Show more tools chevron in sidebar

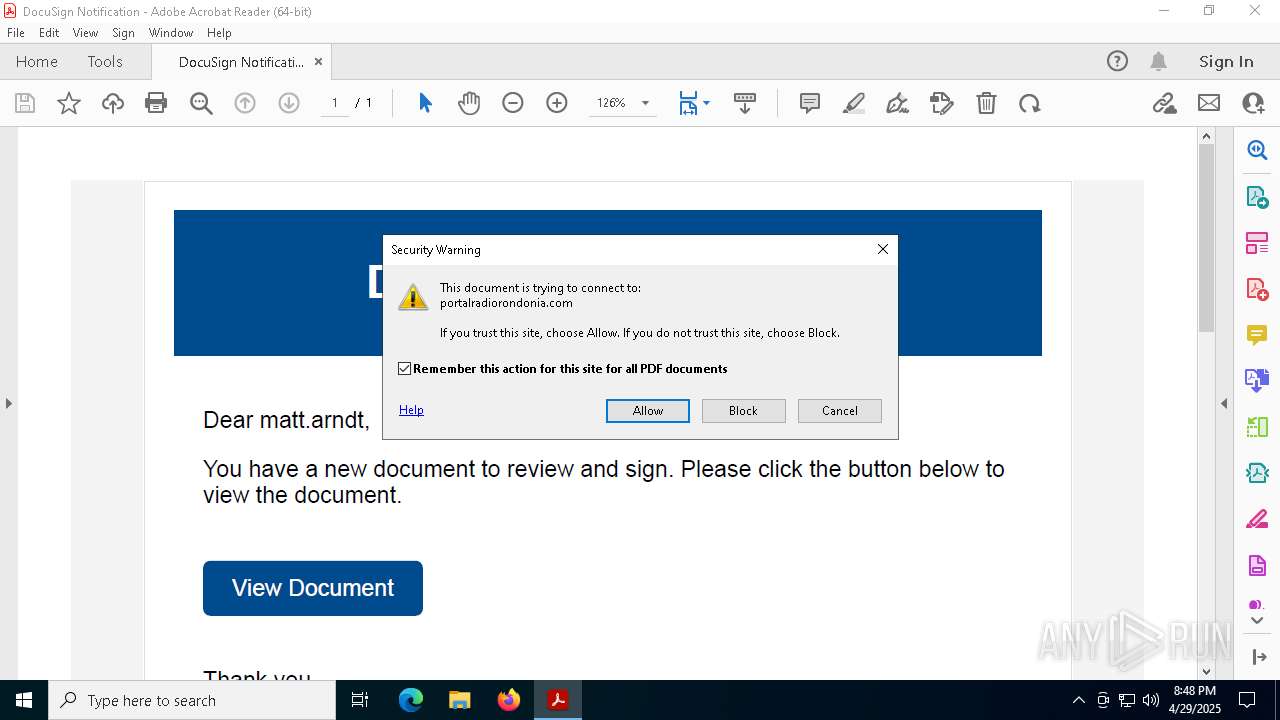click(1257, 621)
